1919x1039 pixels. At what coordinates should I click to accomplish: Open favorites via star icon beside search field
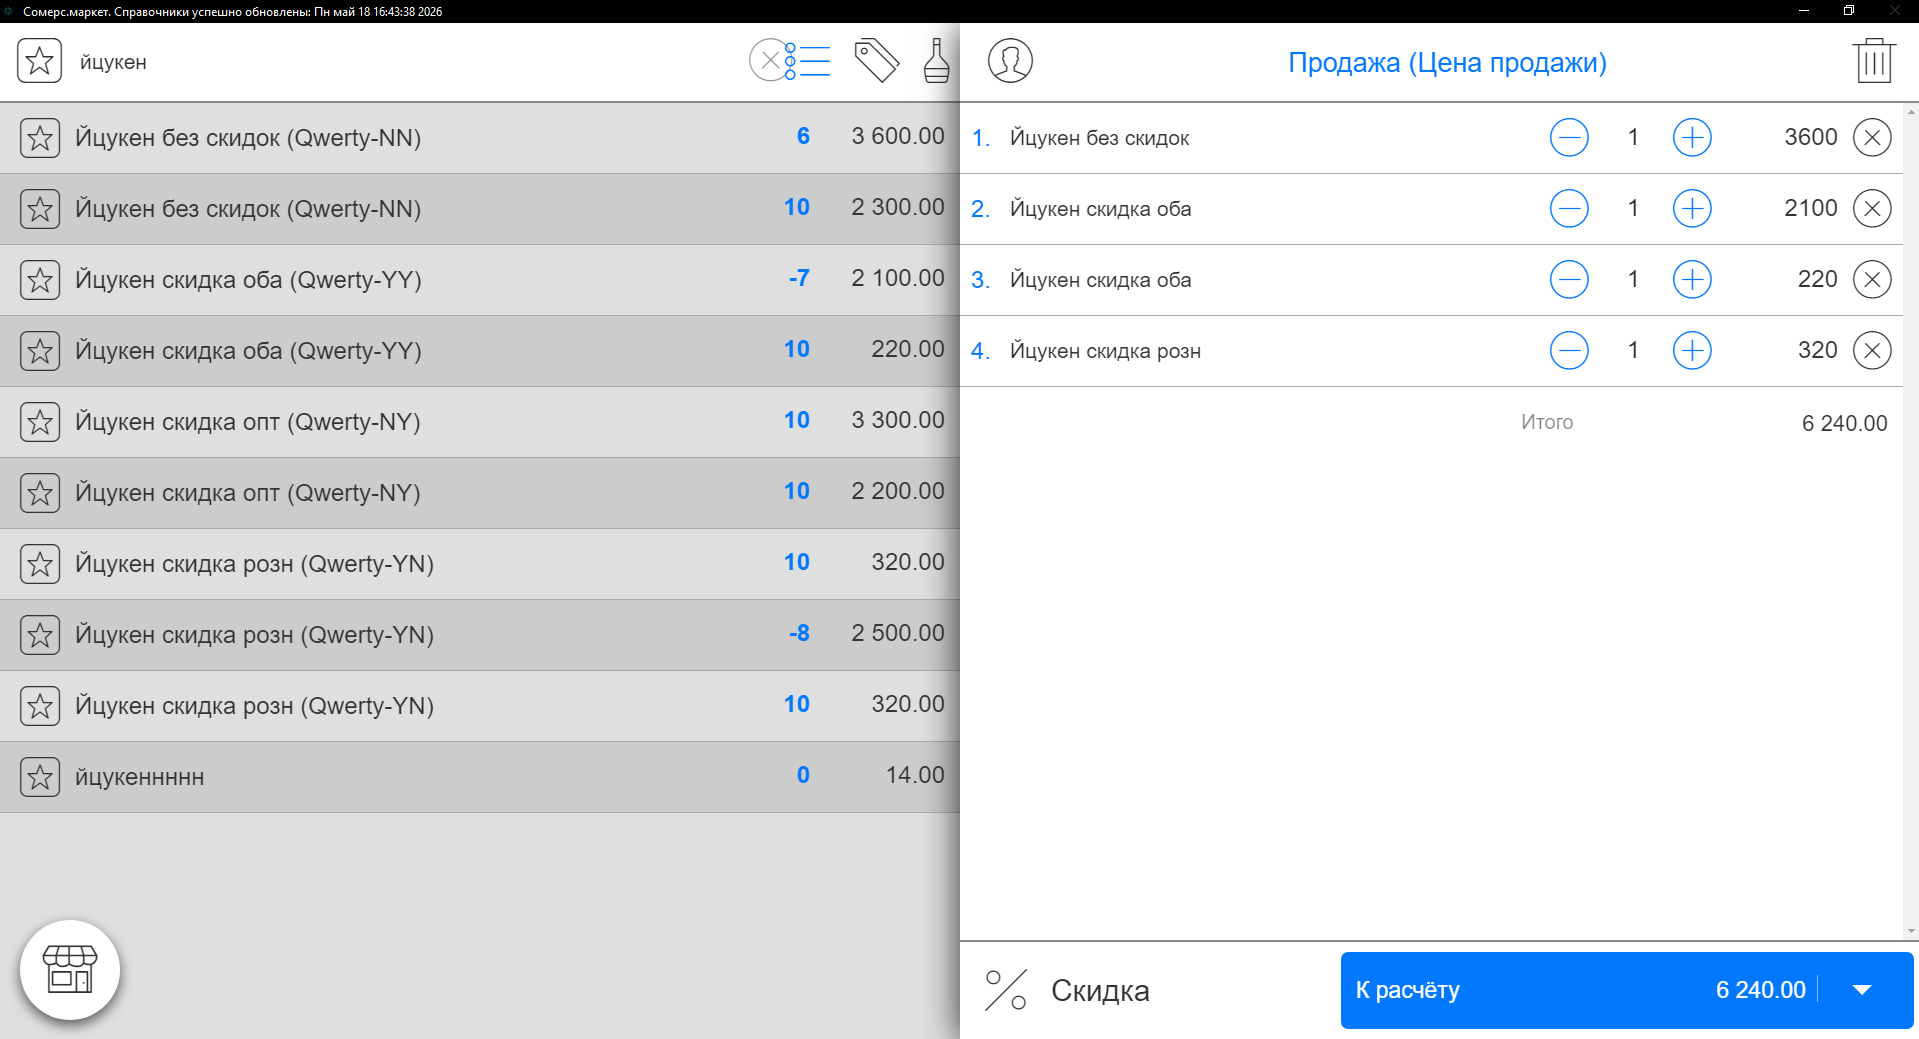click(39, 61)
